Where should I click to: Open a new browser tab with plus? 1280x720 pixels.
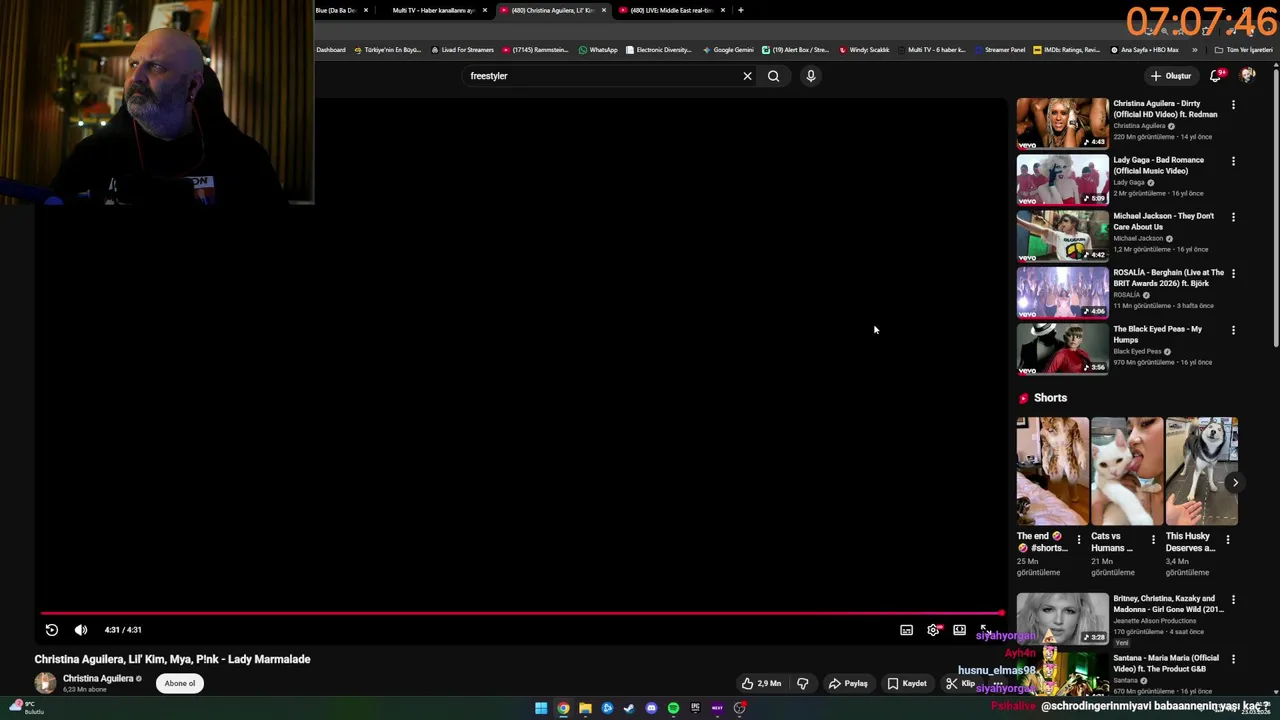pos(740,10)
